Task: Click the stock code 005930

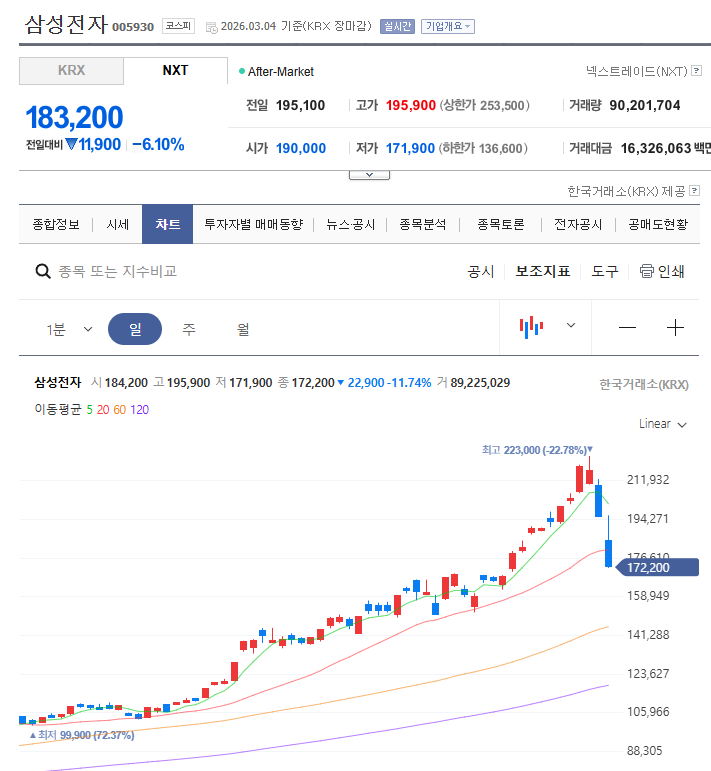Action: point(133,27)
